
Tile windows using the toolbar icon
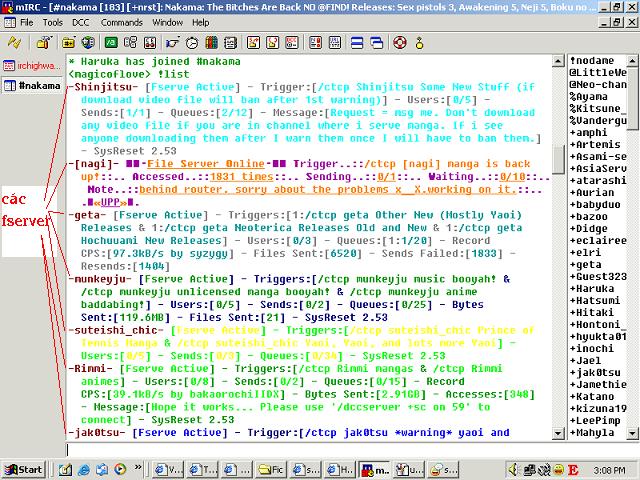[357, 42]
